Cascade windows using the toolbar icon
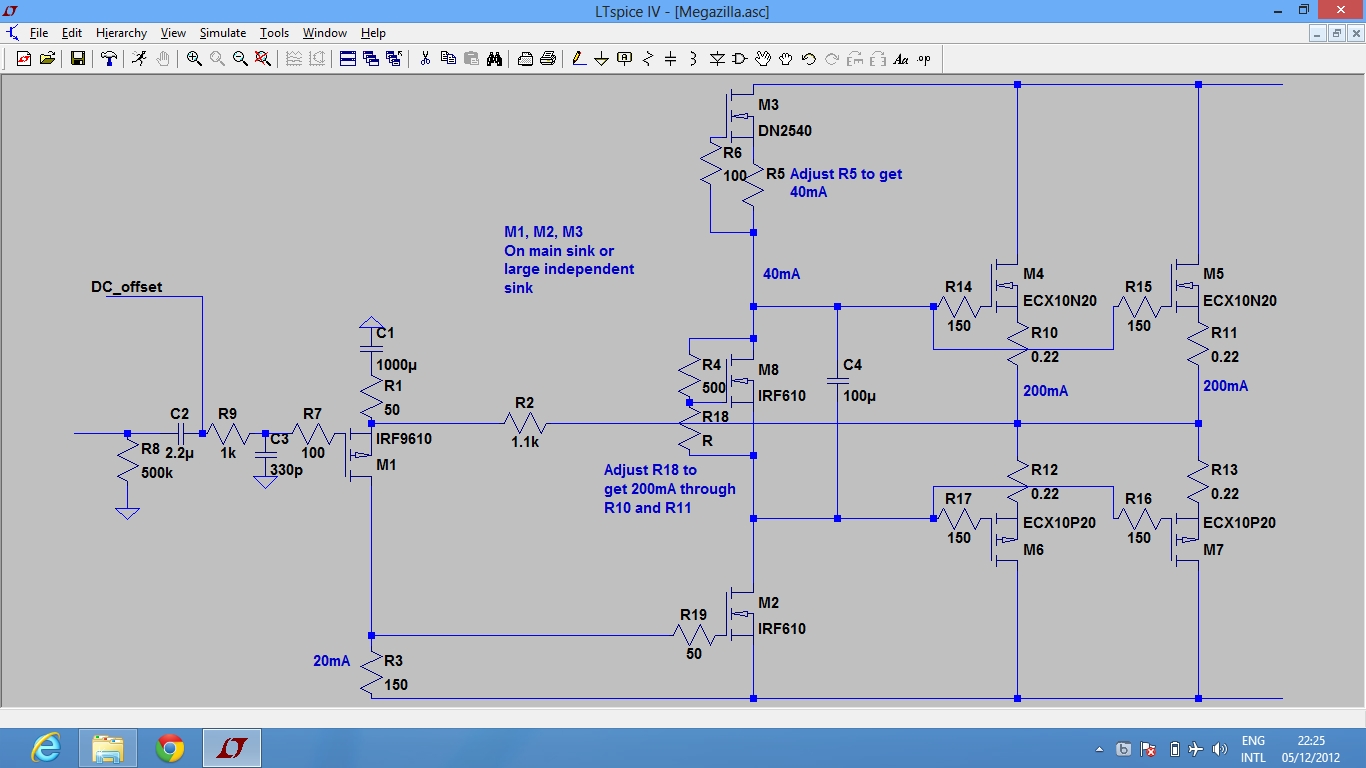This screenshot has height=768, width=1366. 371,59
